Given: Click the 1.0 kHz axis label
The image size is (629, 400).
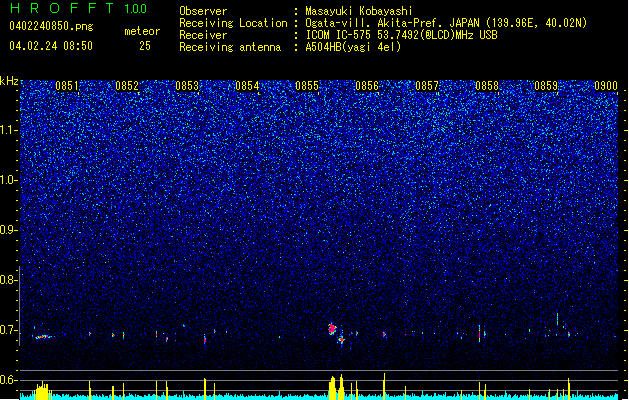Looking at the screenshot, I should coord(9,180).
